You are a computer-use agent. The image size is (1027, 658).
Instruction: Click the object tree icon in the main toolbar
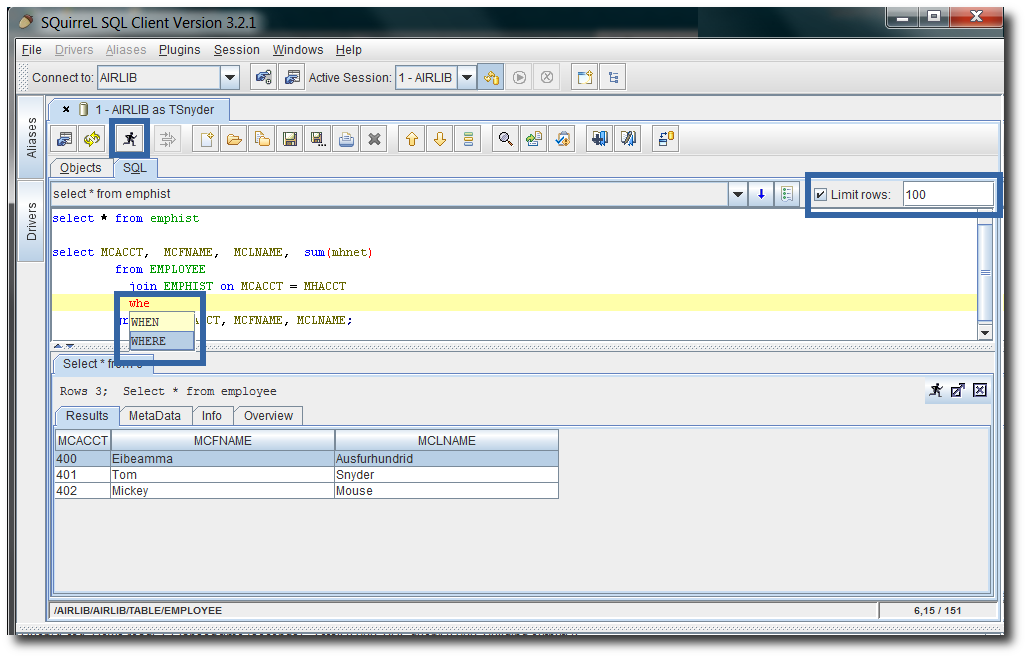613,77
